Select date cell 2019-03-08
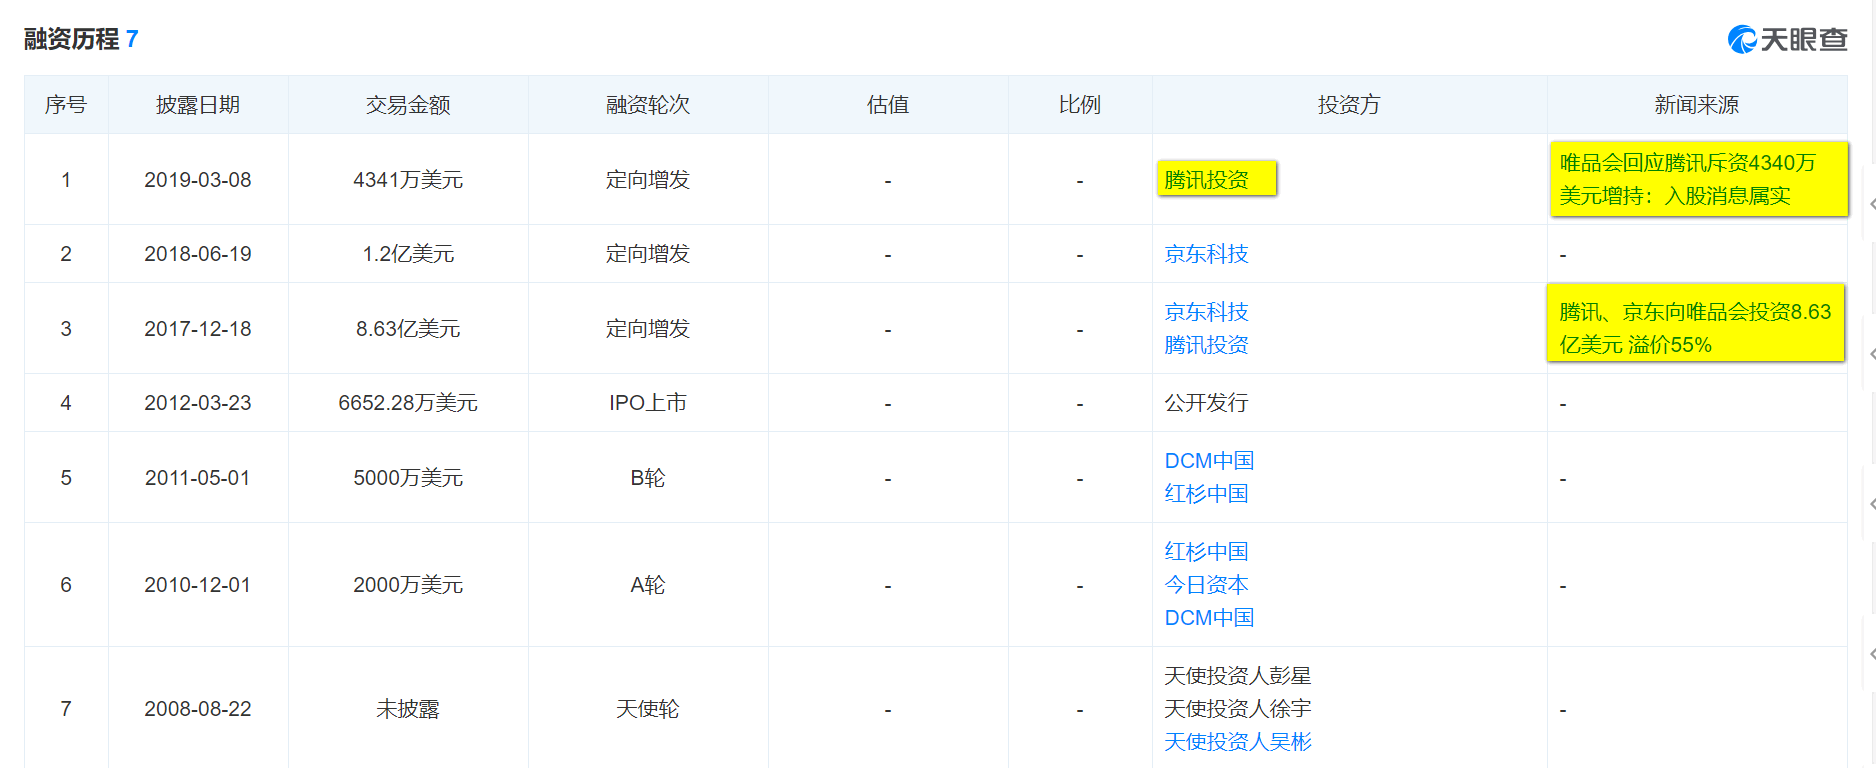 tap(198, 180)
